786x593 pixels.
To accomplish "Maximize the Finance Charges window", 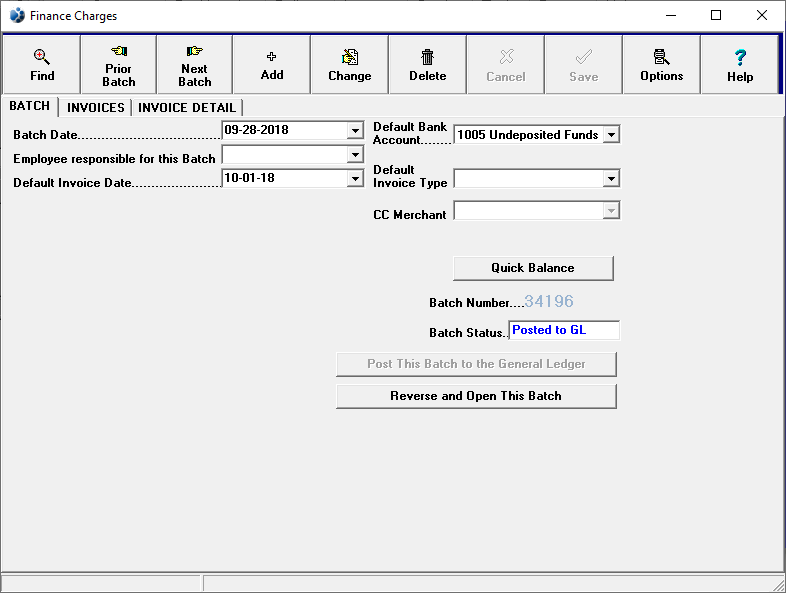I will point(716,15).
